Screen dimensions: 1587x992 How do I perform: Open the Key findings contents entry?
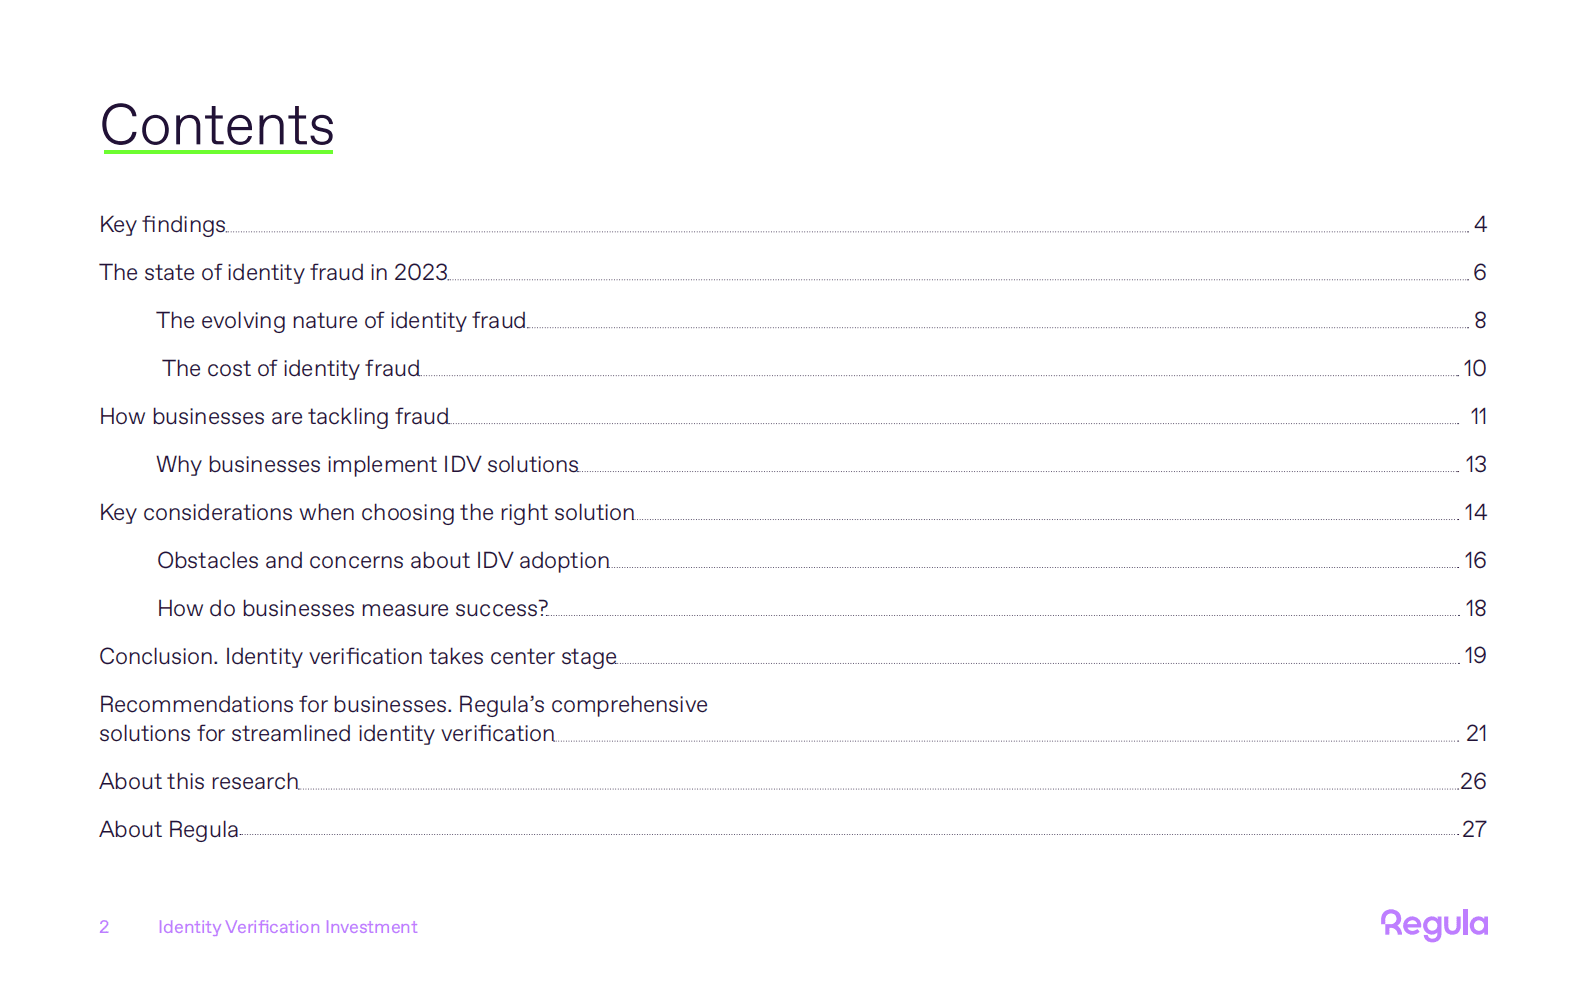[x=163, y=225]
